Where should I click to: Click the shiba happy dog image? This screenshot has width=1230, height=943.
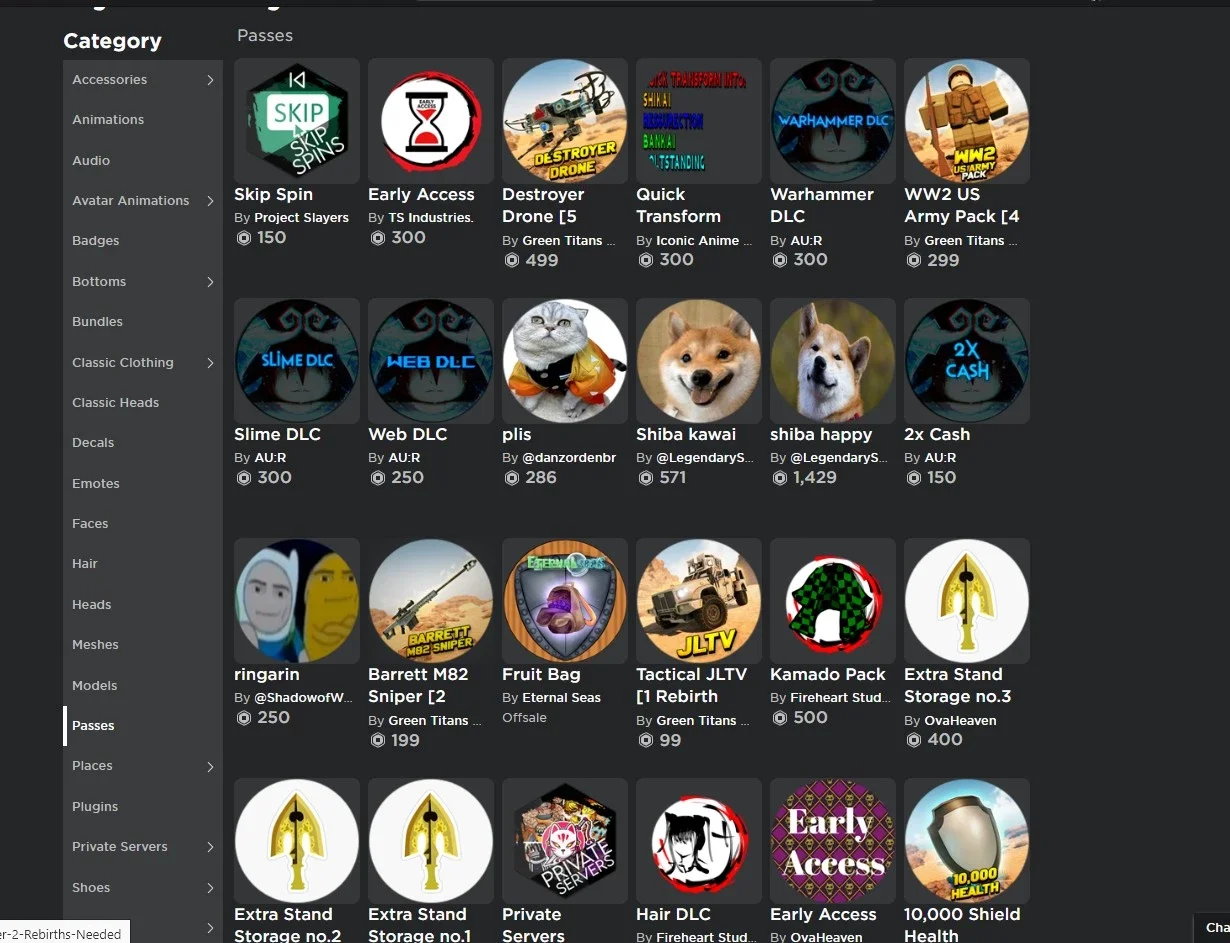click(x=833, y=361)
